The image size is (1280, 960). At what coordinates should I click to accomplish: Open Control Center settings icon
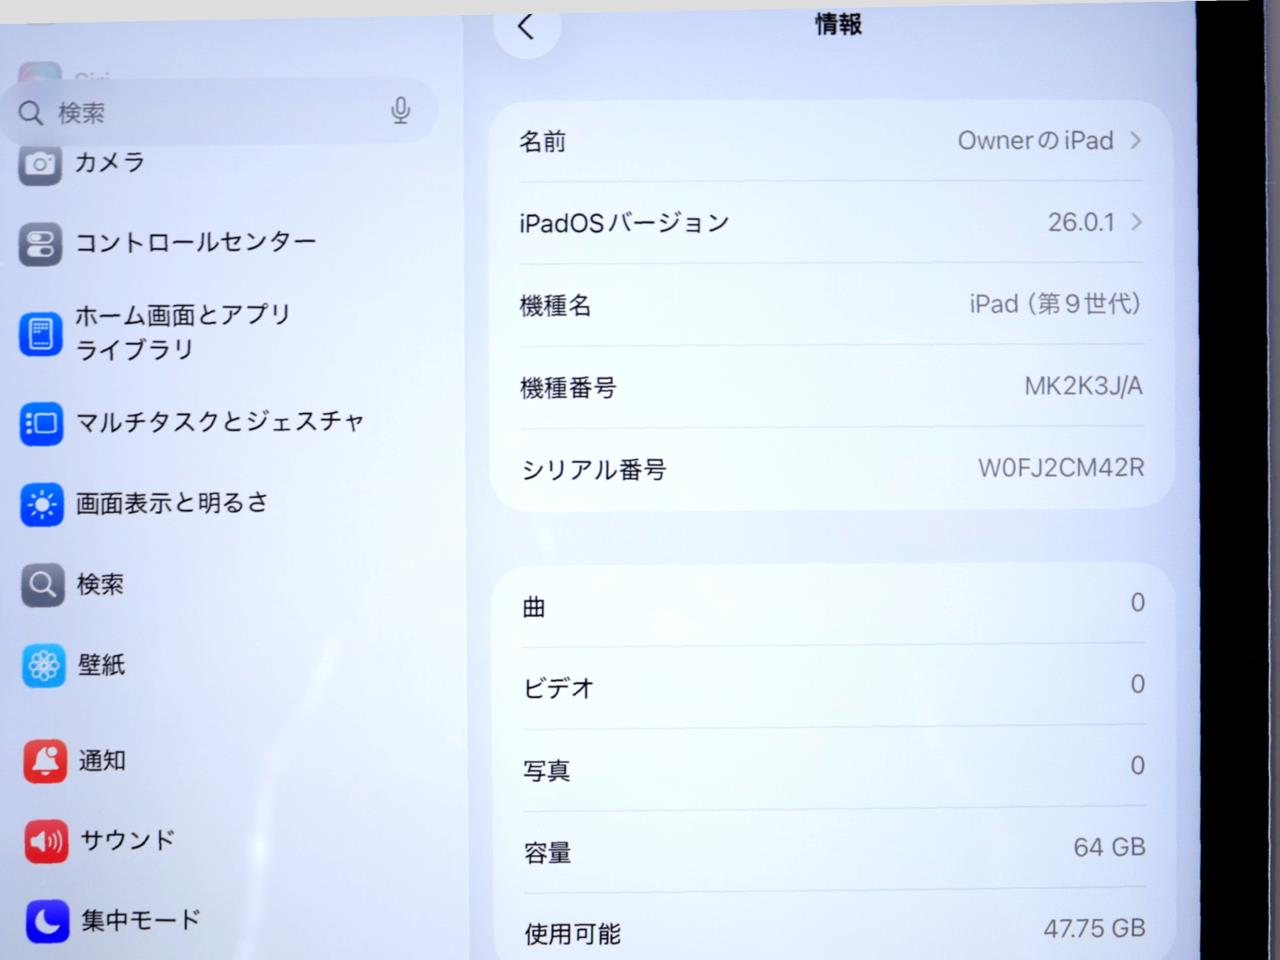click(x=40, y=244)
